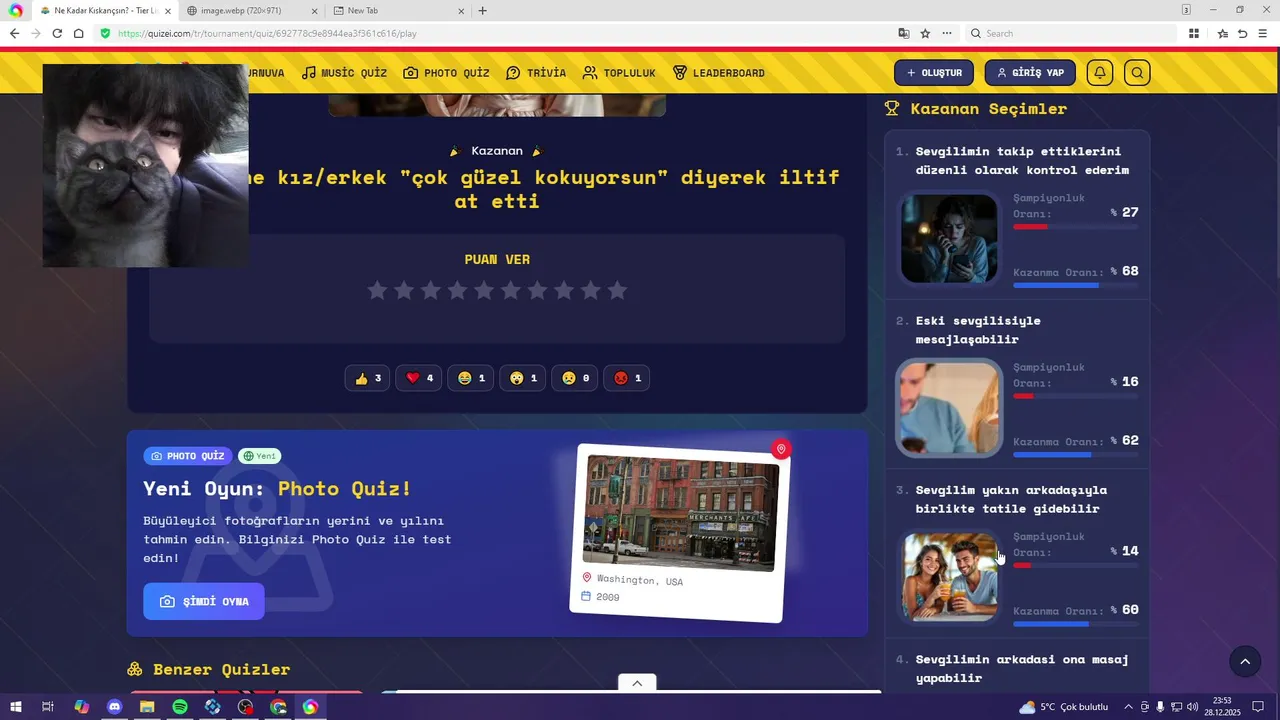Rate with the fifth star under Puan Ver
Screen dimensions: 1280x720
tap(484, 290)
